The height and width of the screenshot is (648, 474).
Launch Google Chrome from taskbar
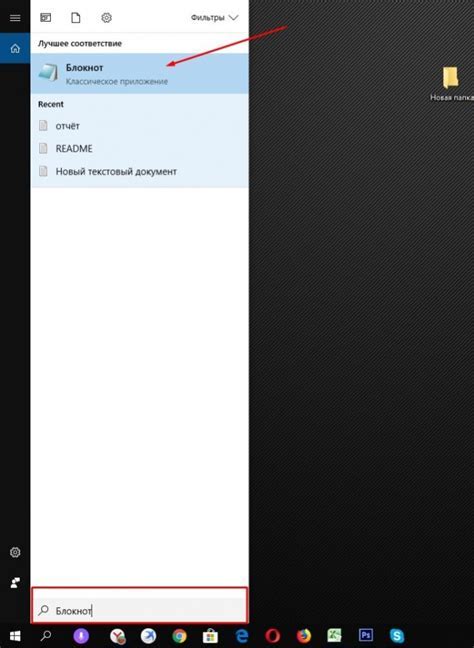click(179, 636)
